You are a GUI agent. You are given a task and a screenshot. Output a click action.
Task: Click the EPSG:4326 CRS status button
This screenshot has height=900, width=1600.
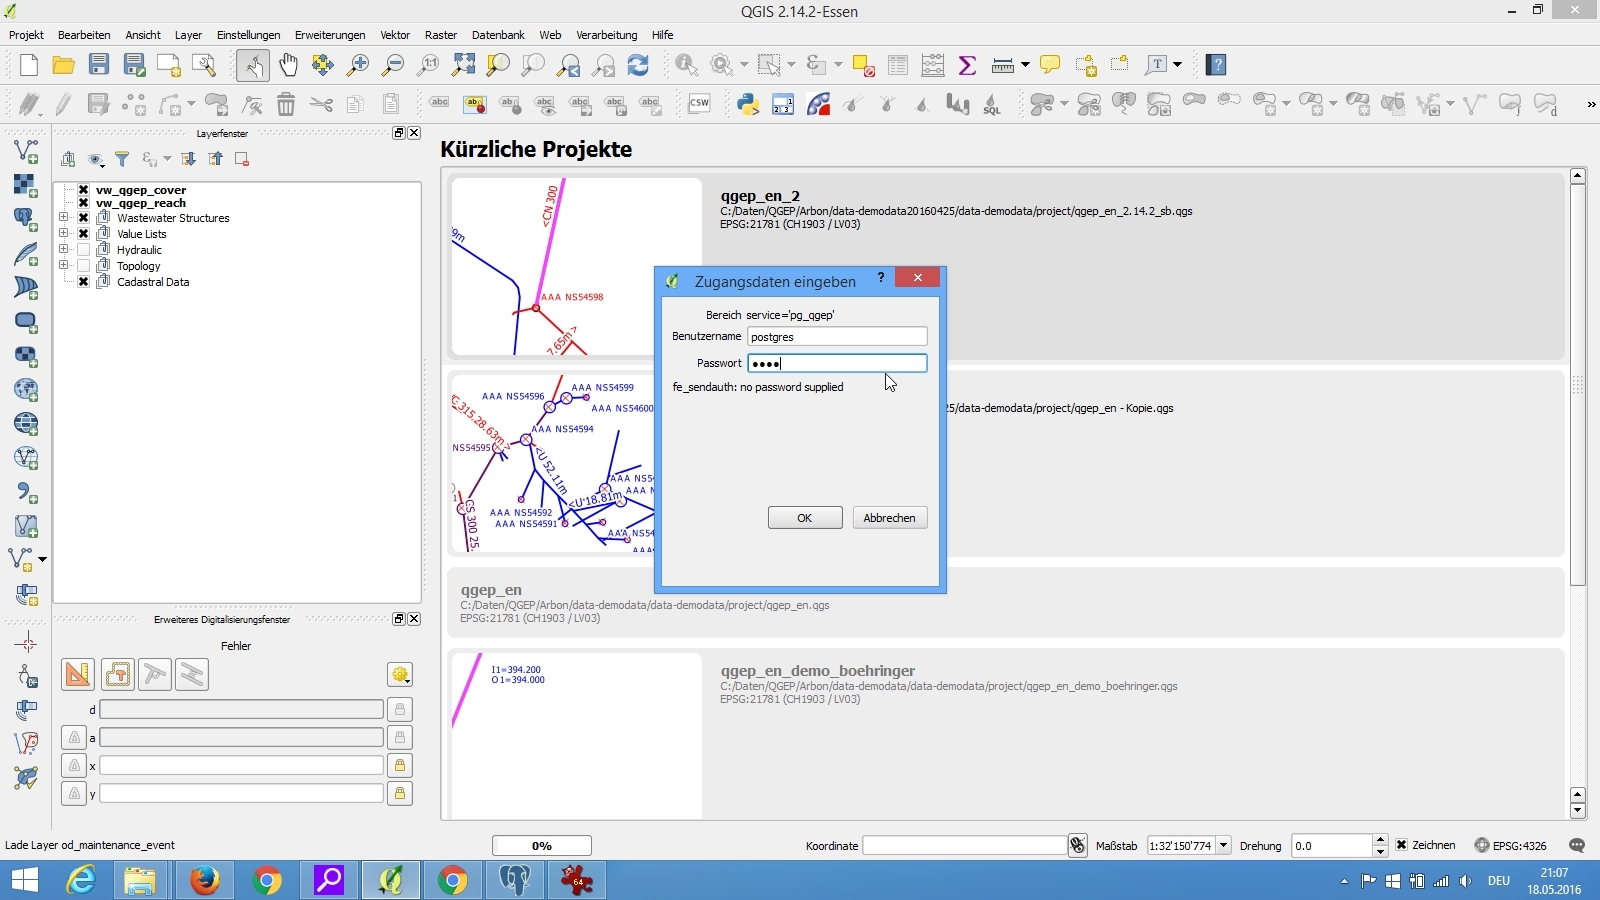(1511, 846)
